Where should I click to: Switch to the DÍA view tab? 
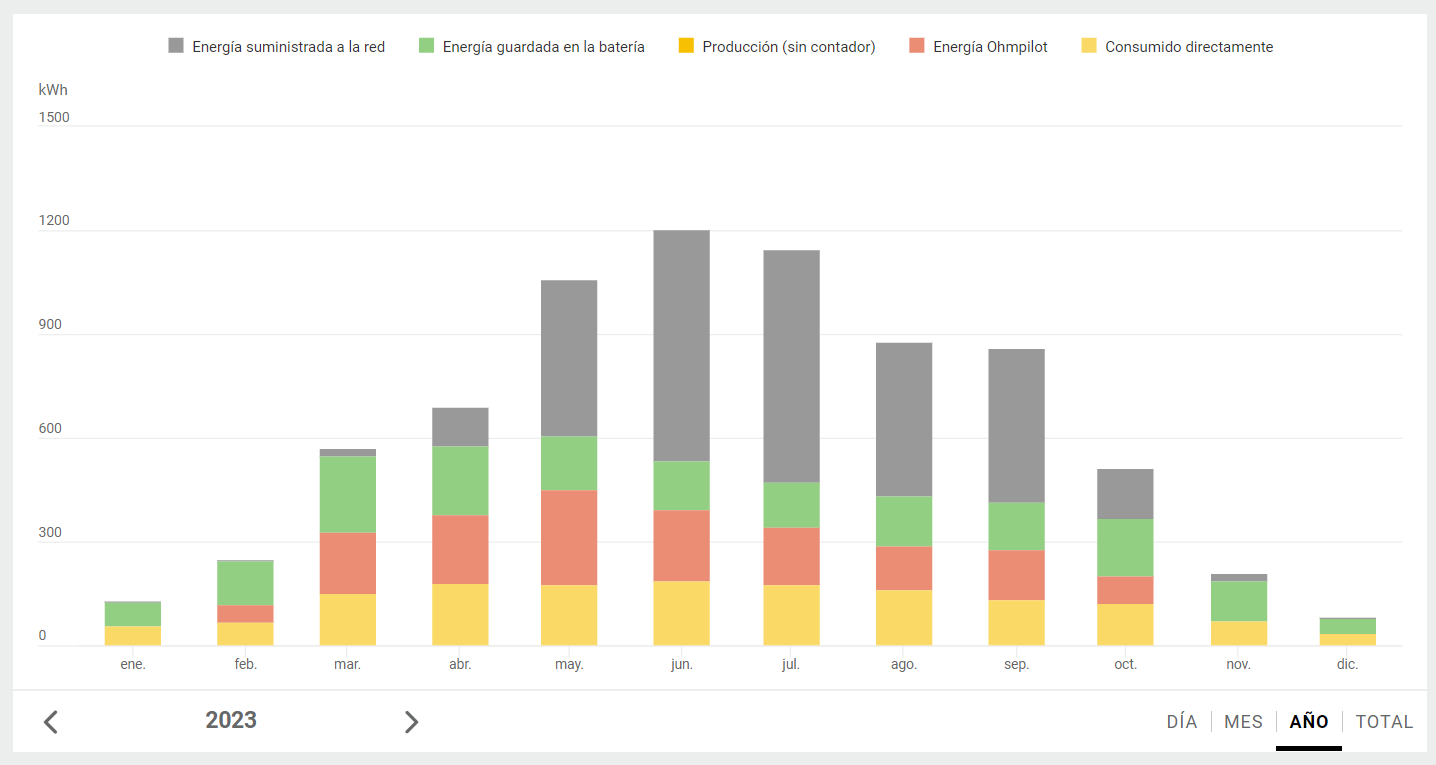1181,722
